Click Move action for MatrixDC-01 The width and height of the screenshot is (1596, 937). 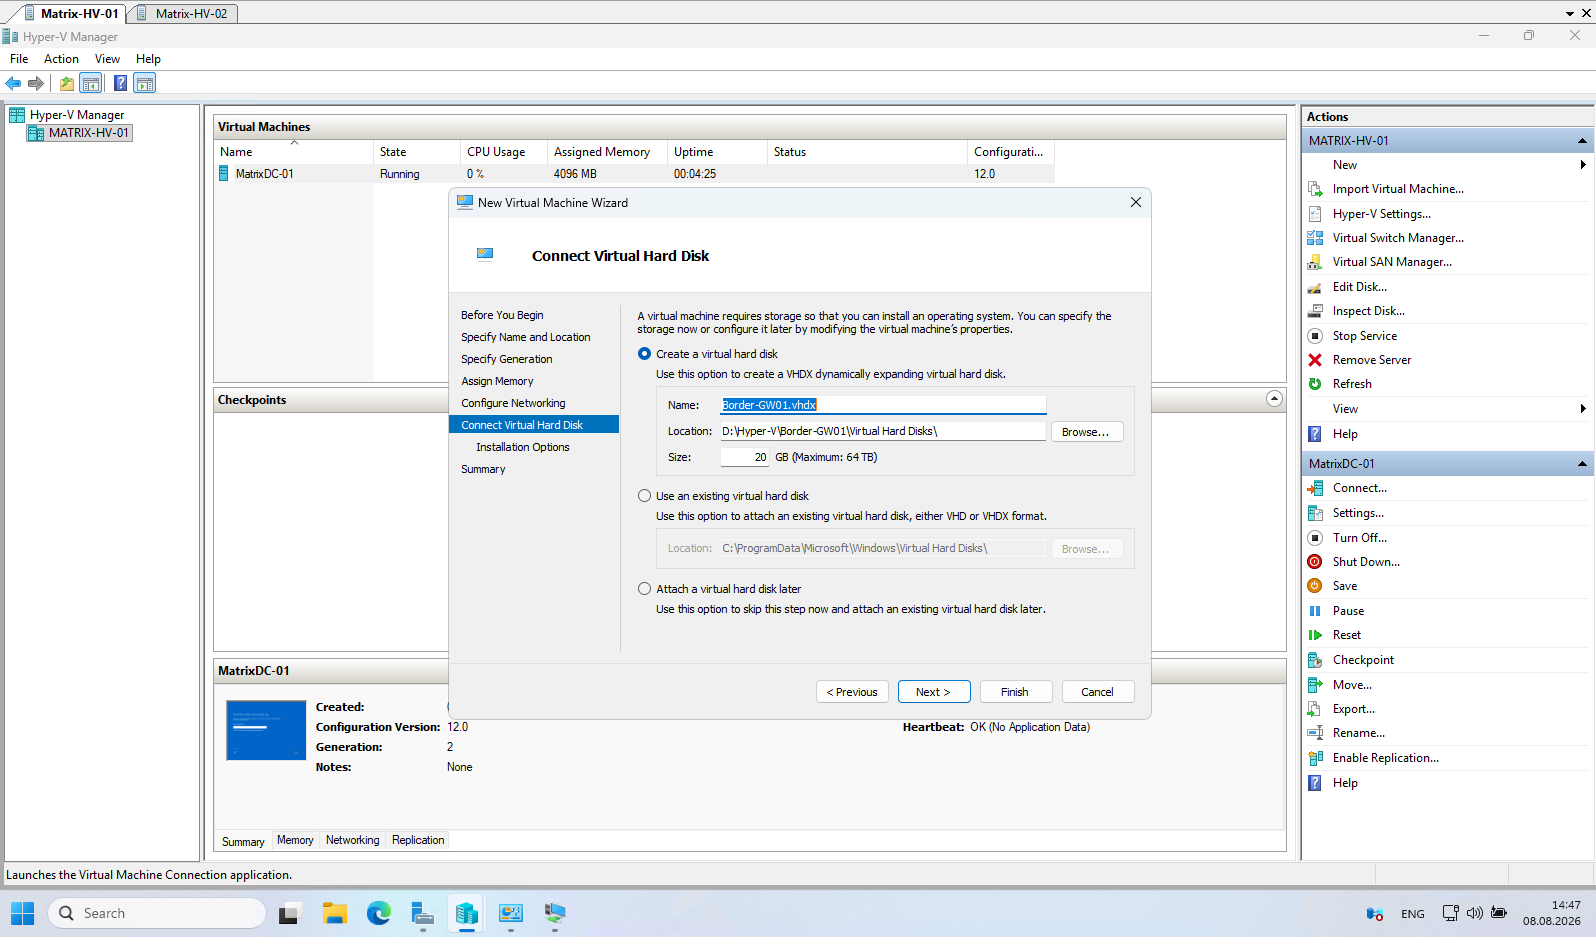[1352, 685]
